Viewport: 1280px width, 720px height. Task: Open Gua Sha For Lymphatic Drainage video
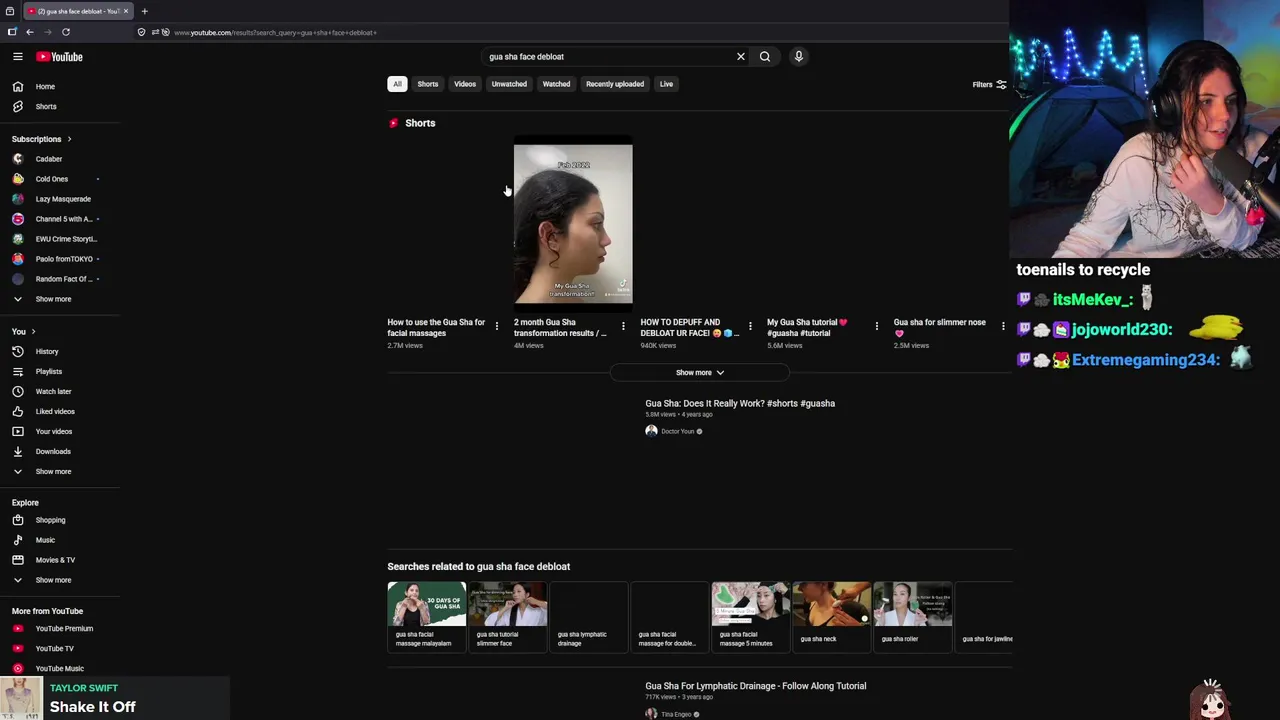pos(755,686)
